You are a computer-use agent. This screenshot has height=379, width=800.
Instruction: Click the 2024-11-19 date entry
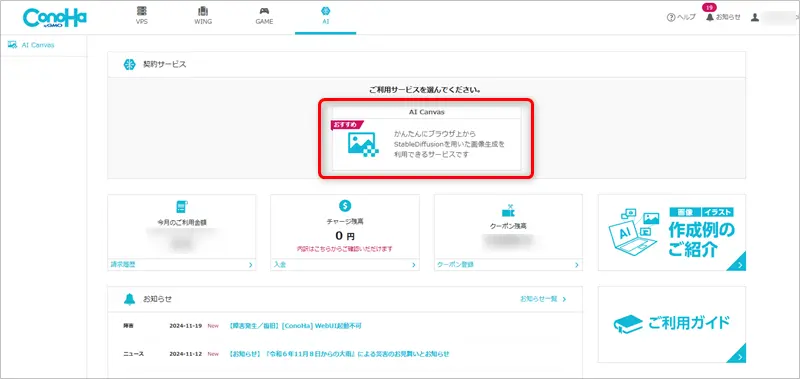tap(186, 325)
